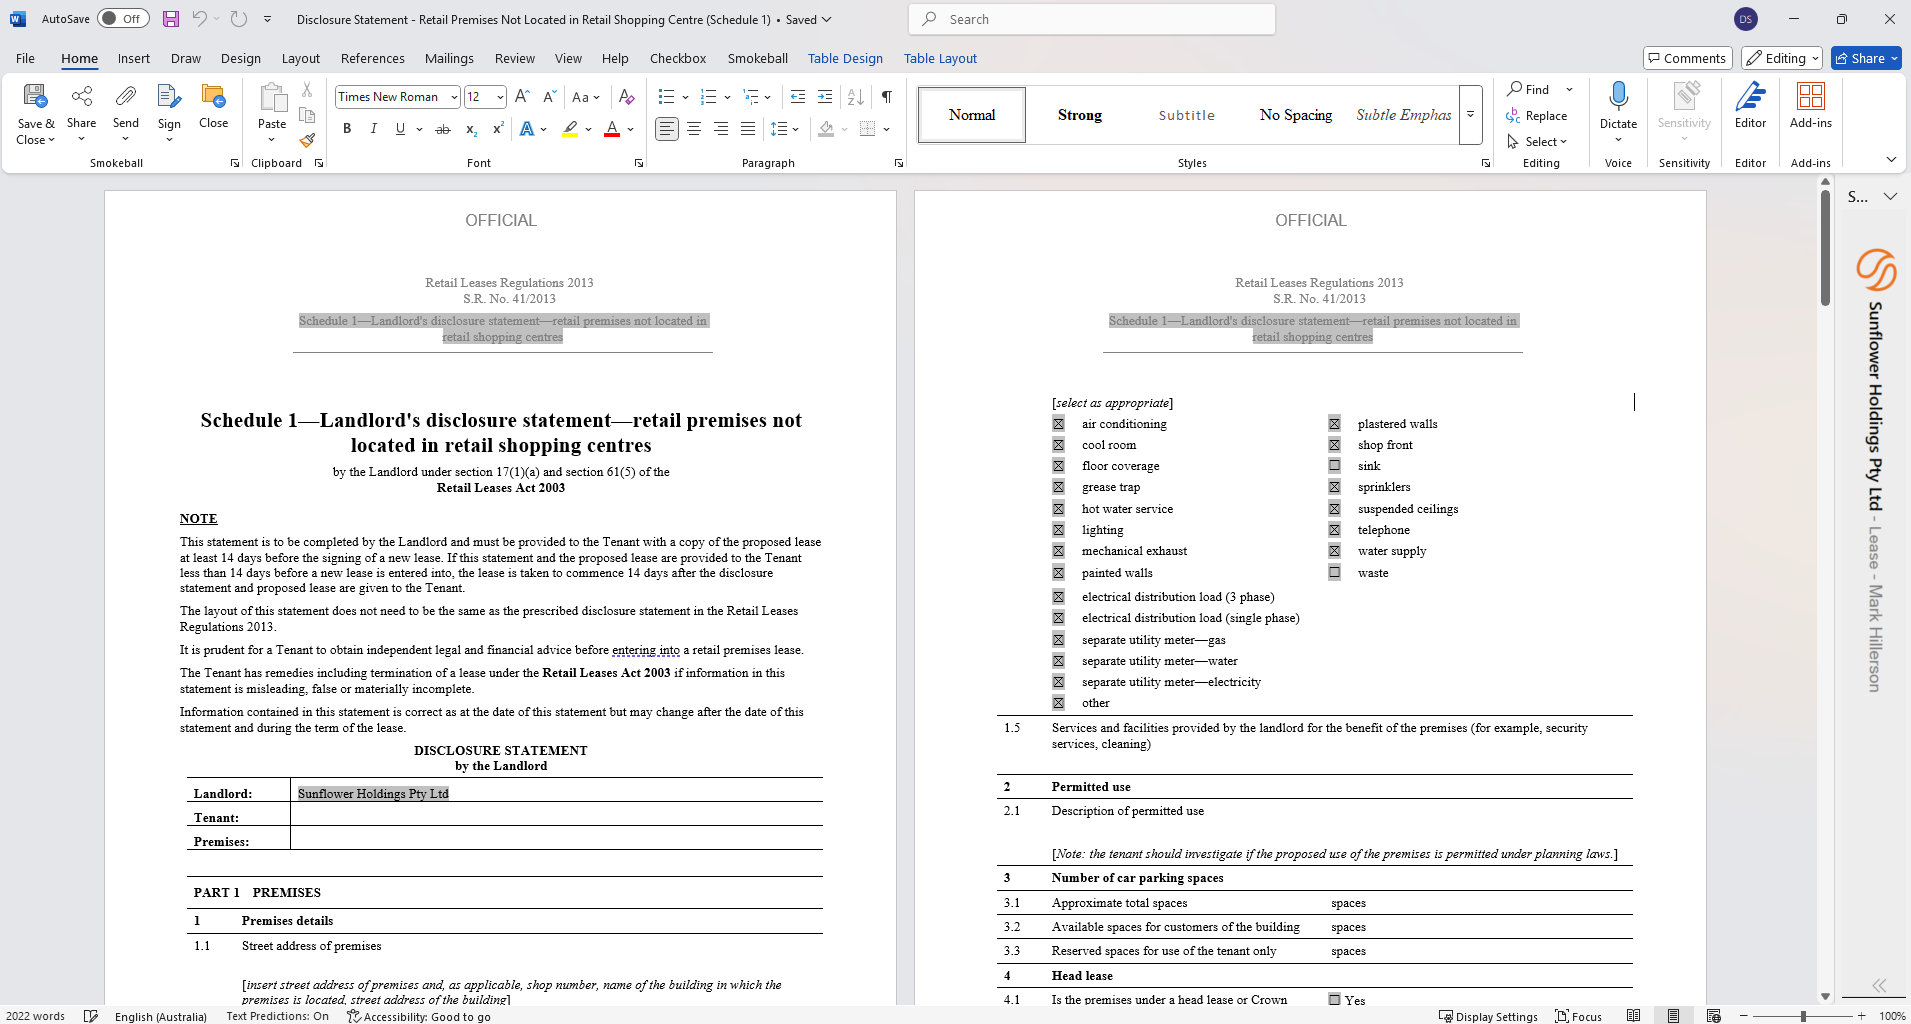Click the Dictate microphone icon
The height and width of the screenshot is (1024, 1911).
pyautogui.click(x=1618, y=97)
